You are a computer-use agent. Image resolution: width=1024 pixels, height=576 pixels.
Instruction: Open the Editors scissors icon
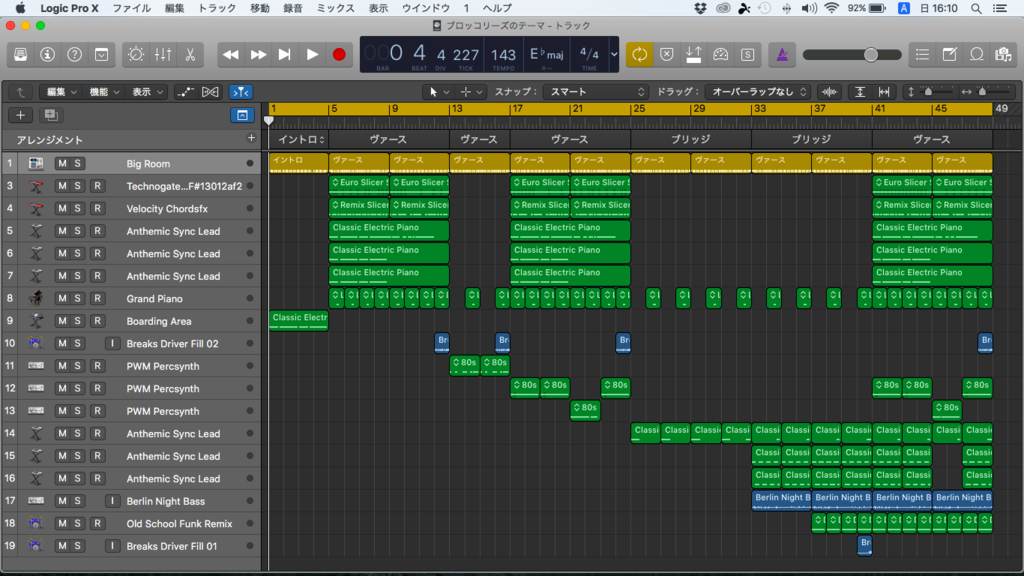coord(190,55)
